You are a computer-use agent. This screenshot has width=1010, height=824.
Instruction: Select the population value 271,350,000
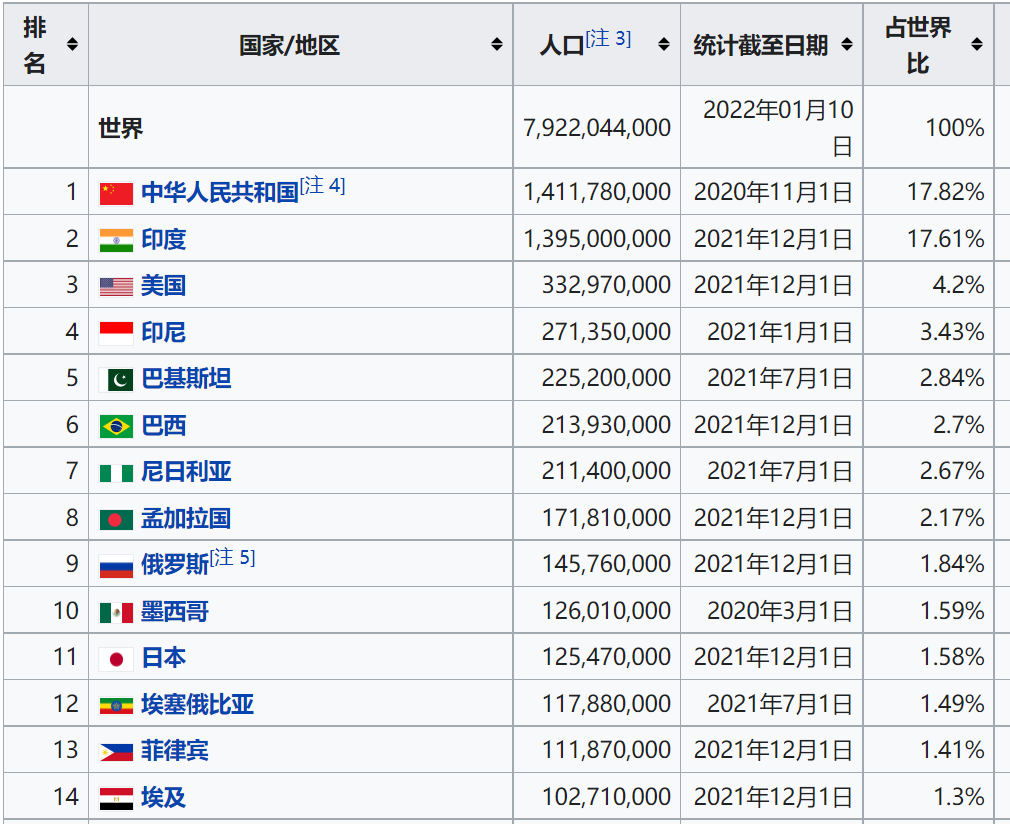click(606, 332)
